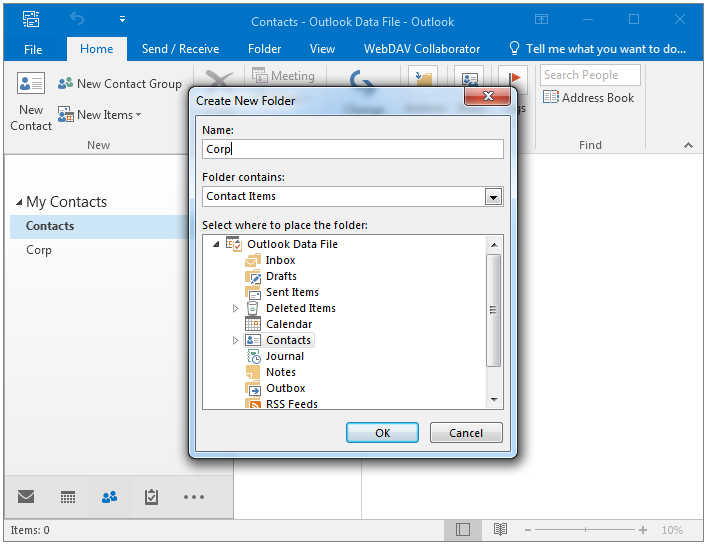
Task: Select the Calendar folder in the dialog tree
Action: tap(289, 324)
